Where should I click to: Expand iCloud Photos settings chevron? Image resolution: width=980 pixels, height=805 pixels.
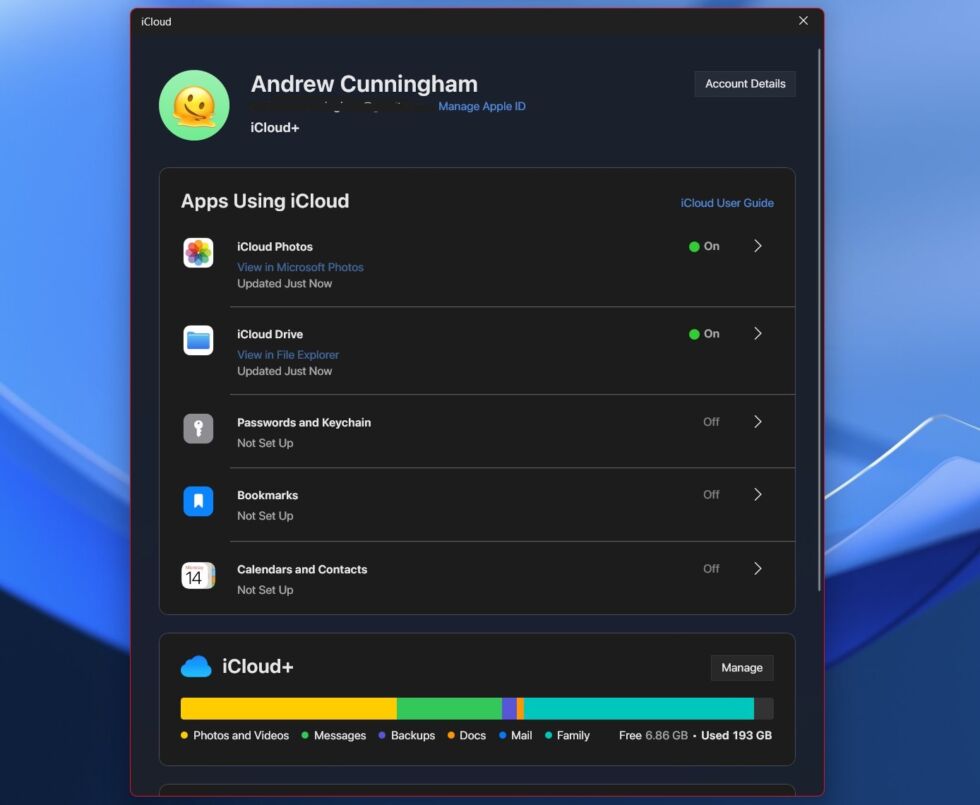[758, 246]
